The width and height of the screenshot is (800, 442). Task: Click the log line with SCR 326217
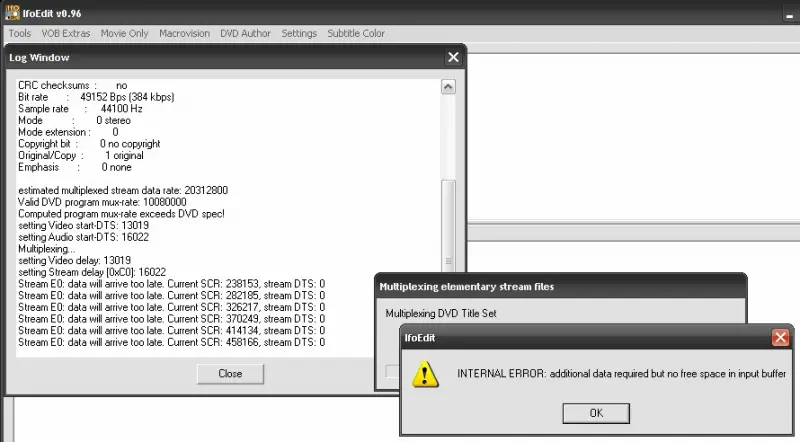(171, 308)
